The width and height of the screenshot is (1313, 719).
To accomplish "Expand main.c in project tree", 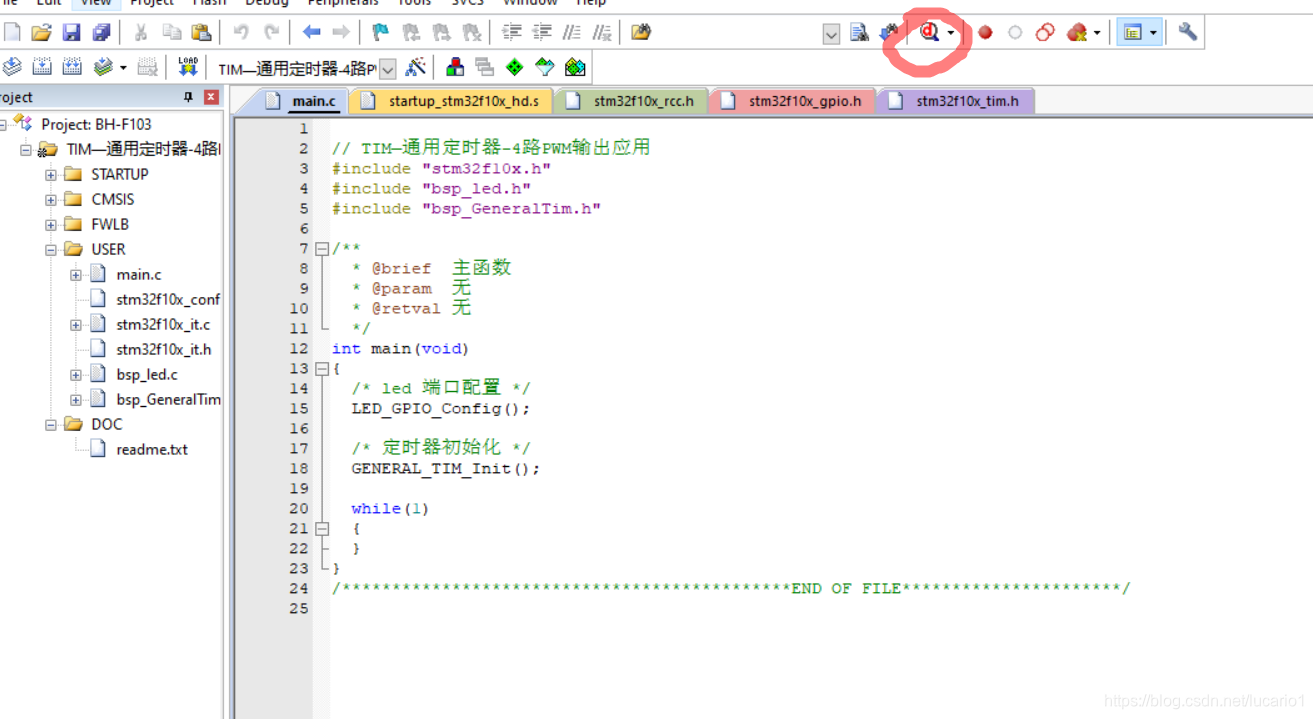I will (x=76, y=274).
